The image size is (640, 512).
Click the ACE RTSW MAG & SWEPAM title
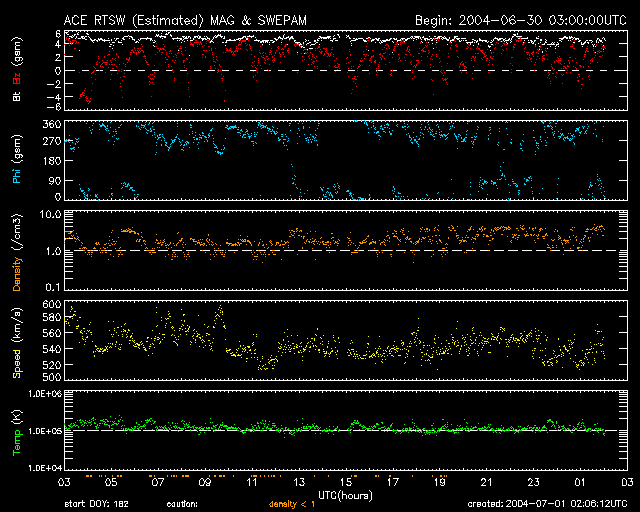pos(200,20)
